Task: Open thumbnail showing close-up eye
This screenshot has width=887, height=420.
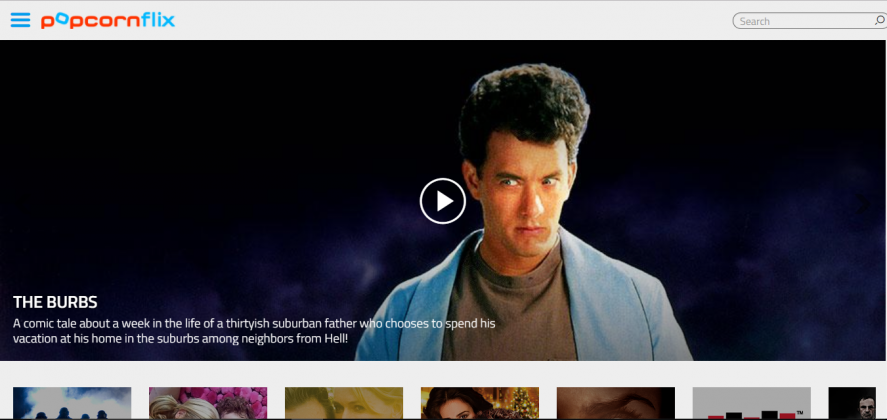Action: (x=615, y=403)
